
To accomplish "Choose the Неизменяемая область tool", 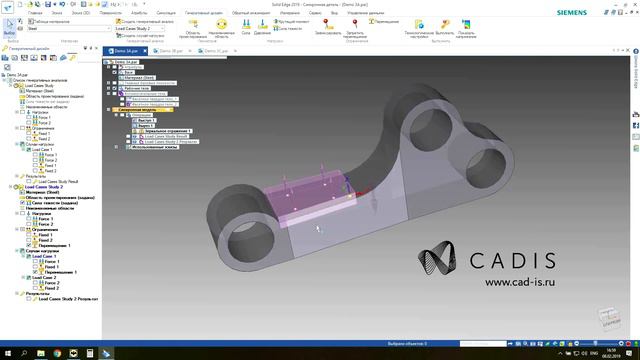I will 221,29.
